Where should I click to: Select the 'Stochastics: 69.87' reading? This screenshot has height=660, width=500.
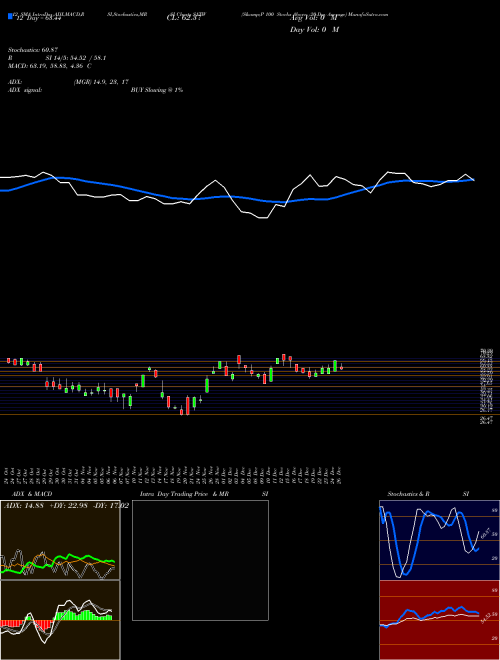coord(33,50)
